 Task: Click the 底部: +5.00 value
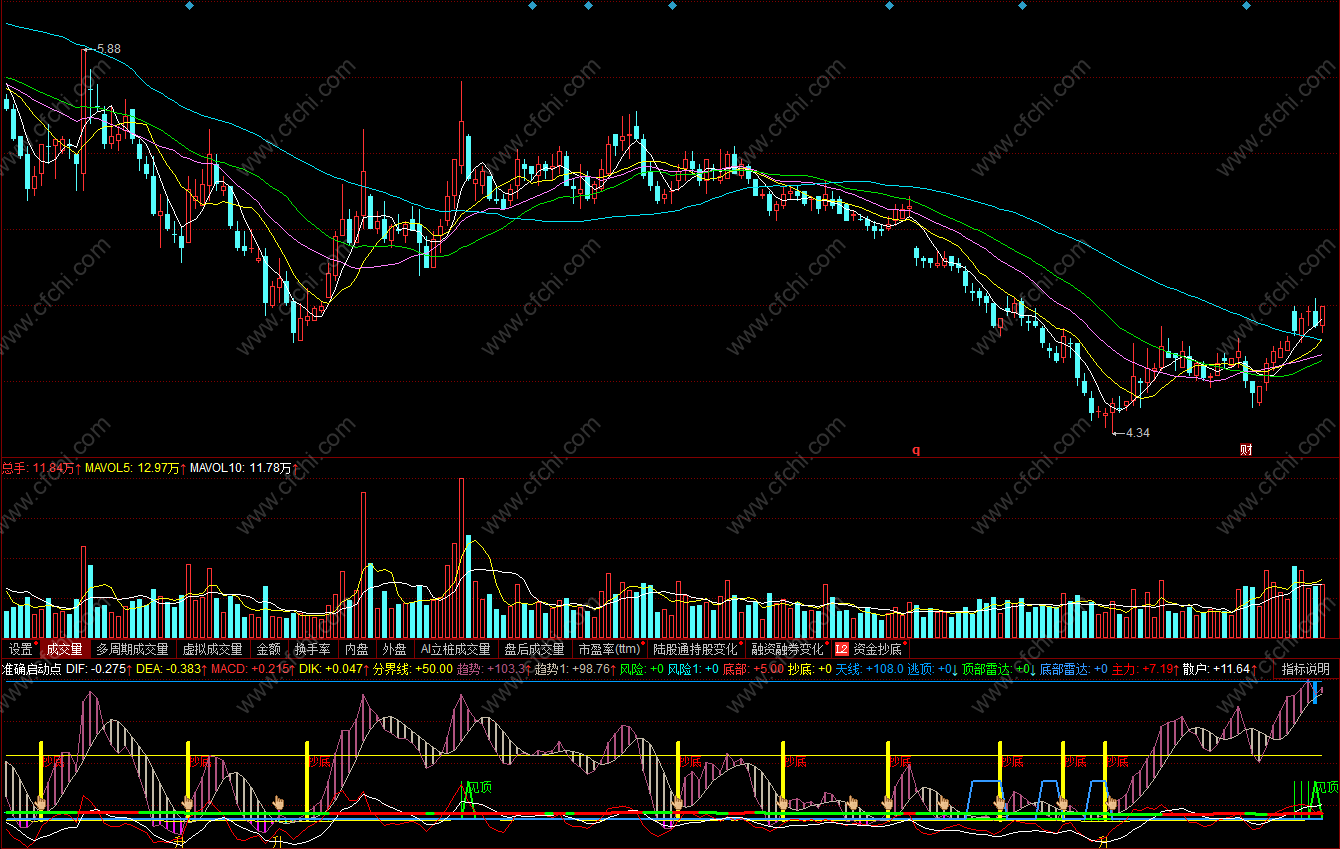(753, 669)
